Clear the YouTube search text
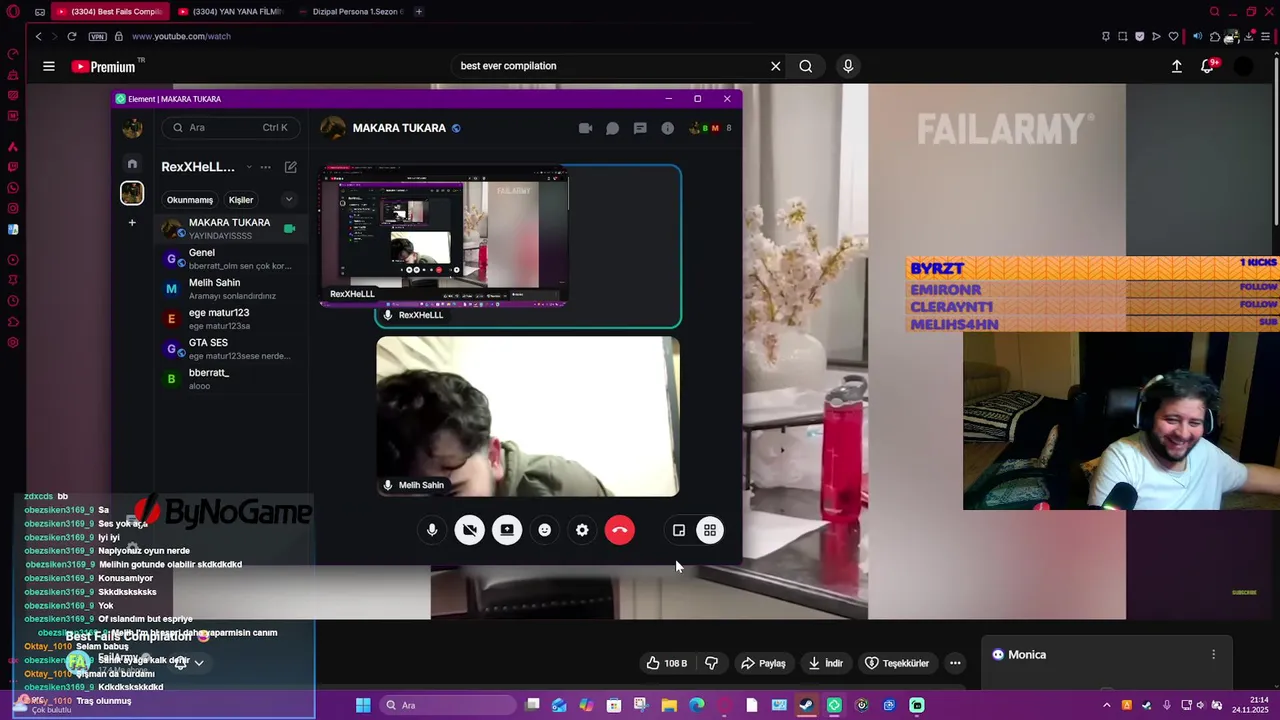 [x=775, y=66]
